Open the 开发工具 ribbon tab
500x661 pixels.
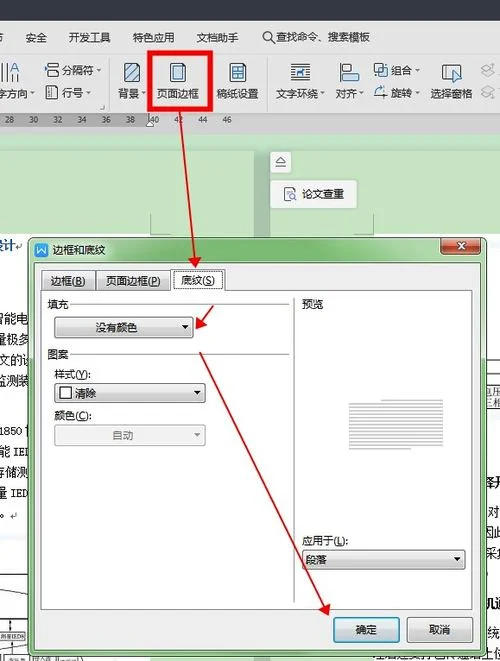[89, 38]
